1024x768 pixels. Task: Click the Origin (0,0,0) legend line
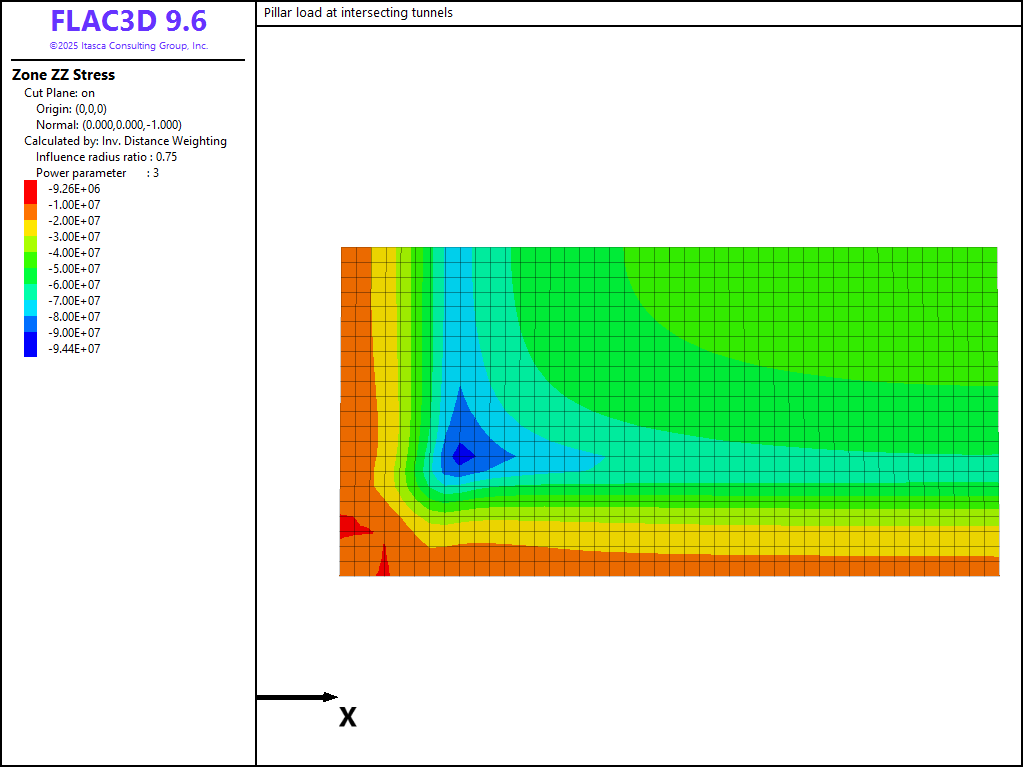click(x=71, y=109)
